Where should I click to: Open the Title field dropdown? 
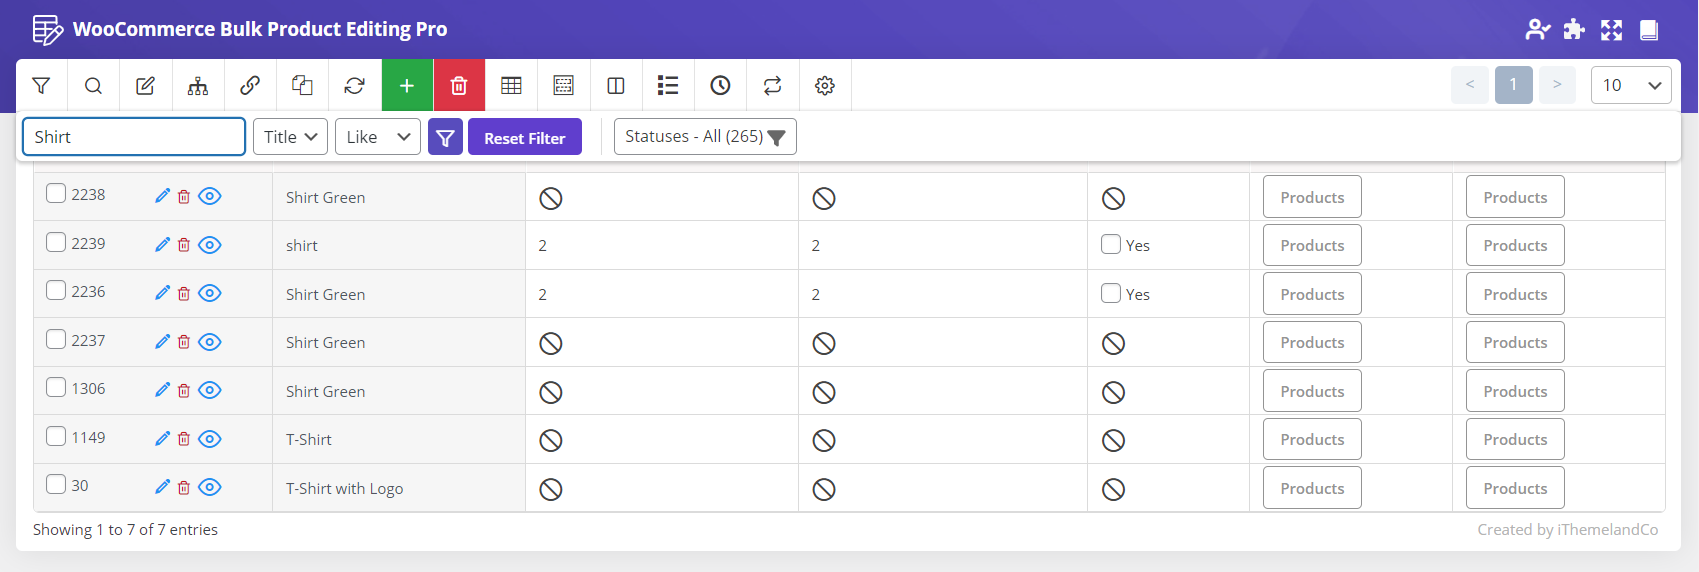click(290, 137)
